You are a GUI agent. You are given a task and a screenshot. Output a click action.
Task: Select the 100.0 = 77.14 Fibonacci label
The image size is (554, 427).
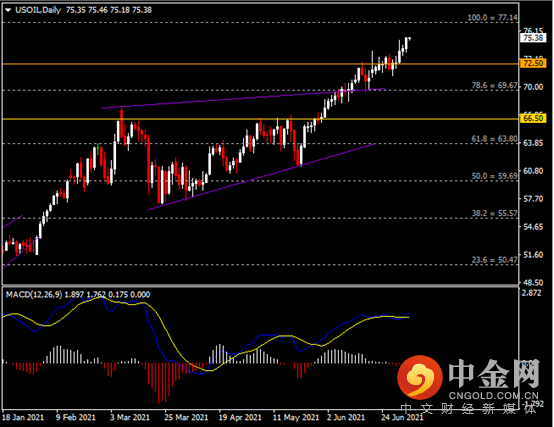click(x=493, y=18)
